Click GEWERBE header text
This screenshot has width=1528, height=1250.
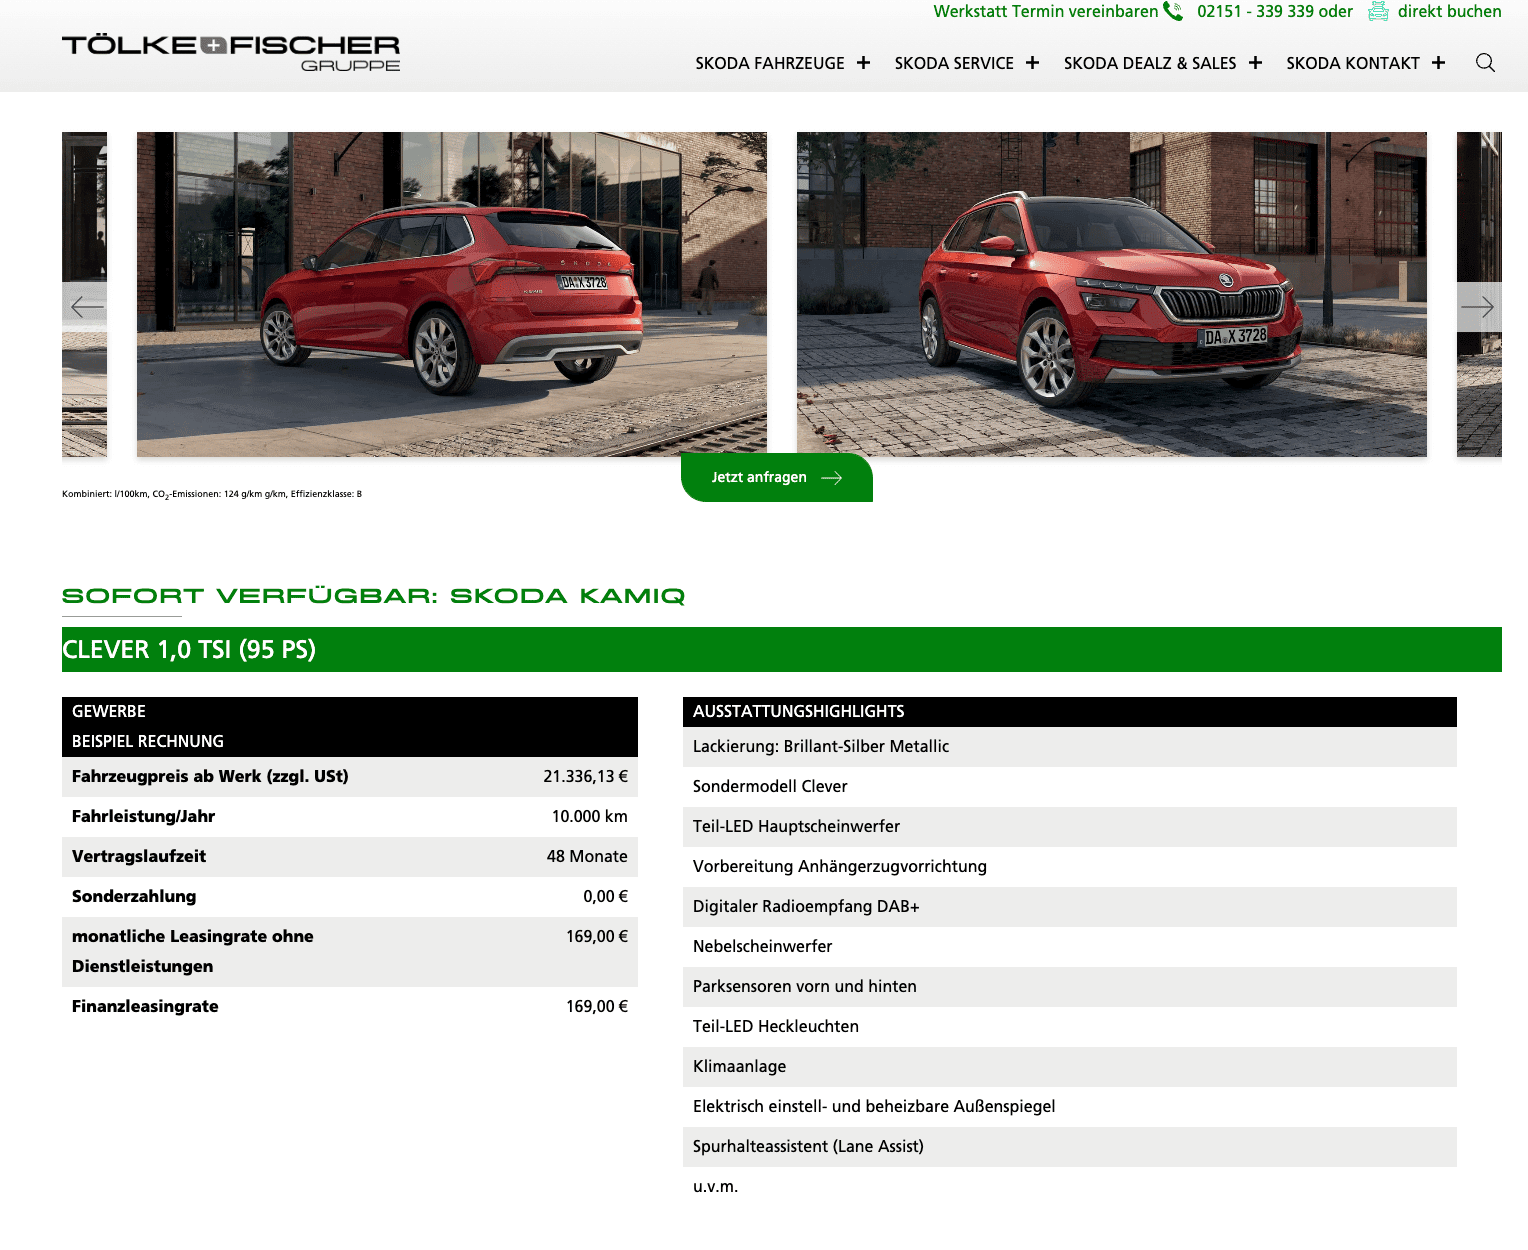(x=109, y=712)
